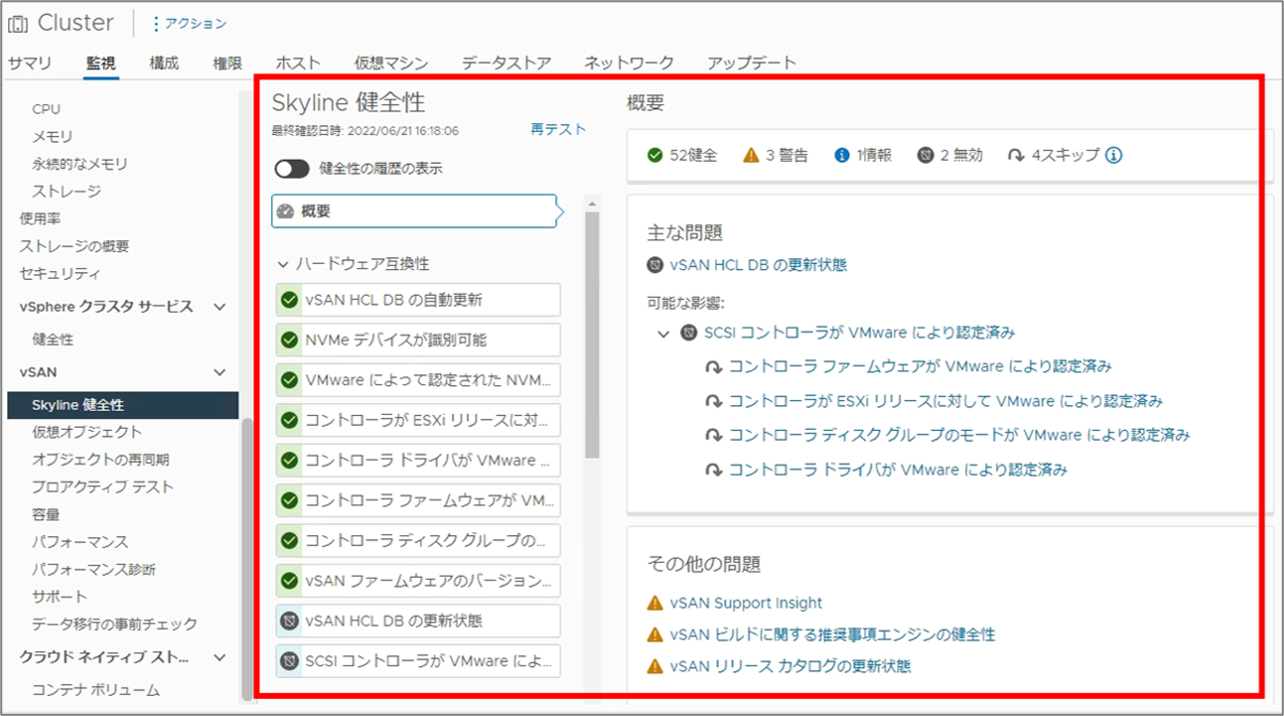Collapse the vSphere クラスタ サービス sidebar group

[220, 307]
